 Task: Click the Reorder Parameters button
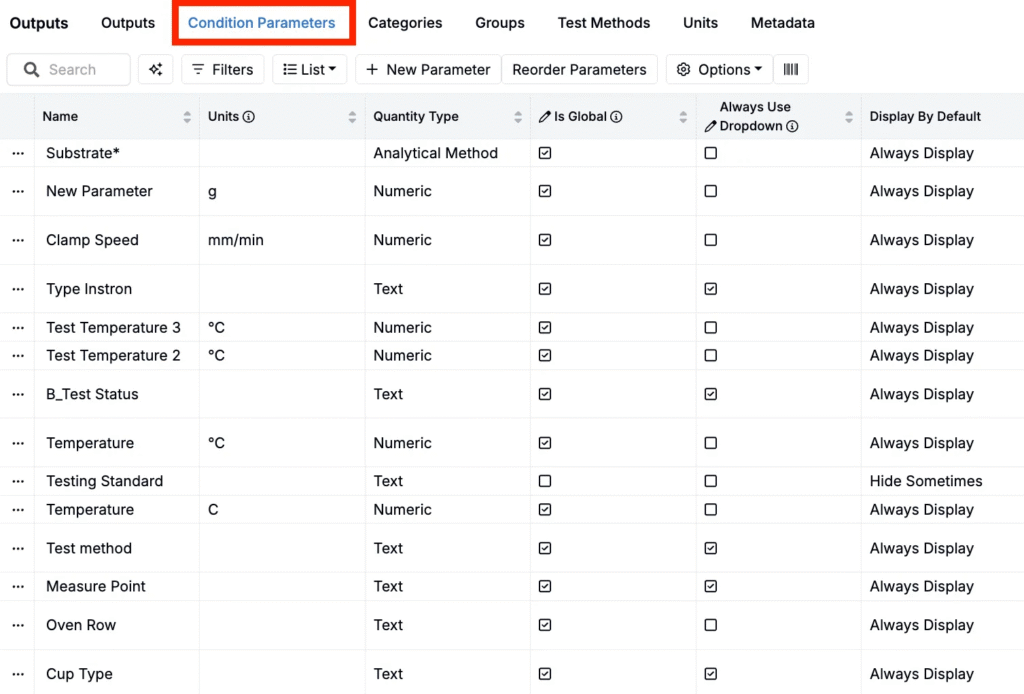[x=579, y=69]
